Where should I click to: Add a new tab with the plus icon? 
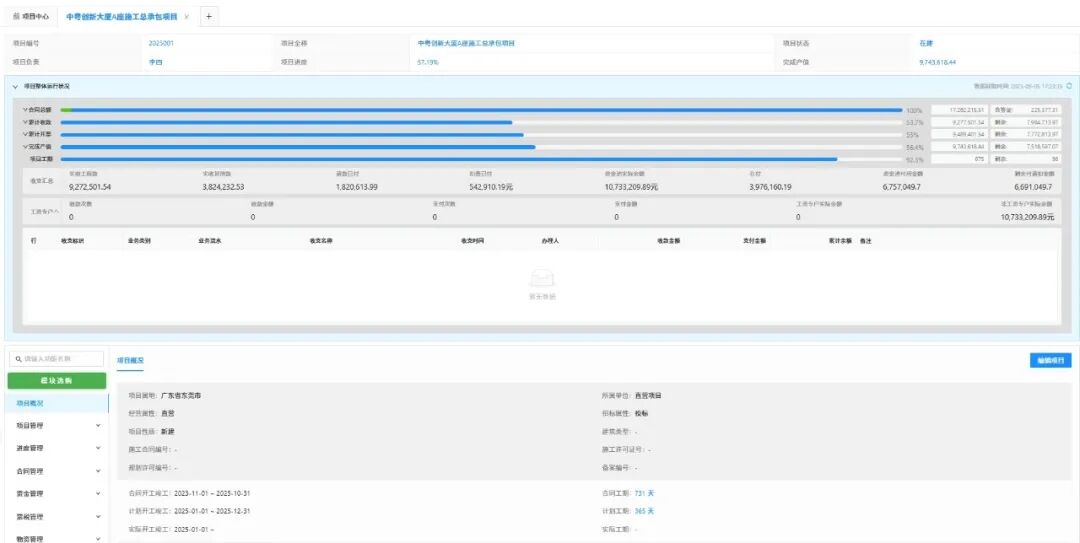pyautogui.click(x=209, y=17)
